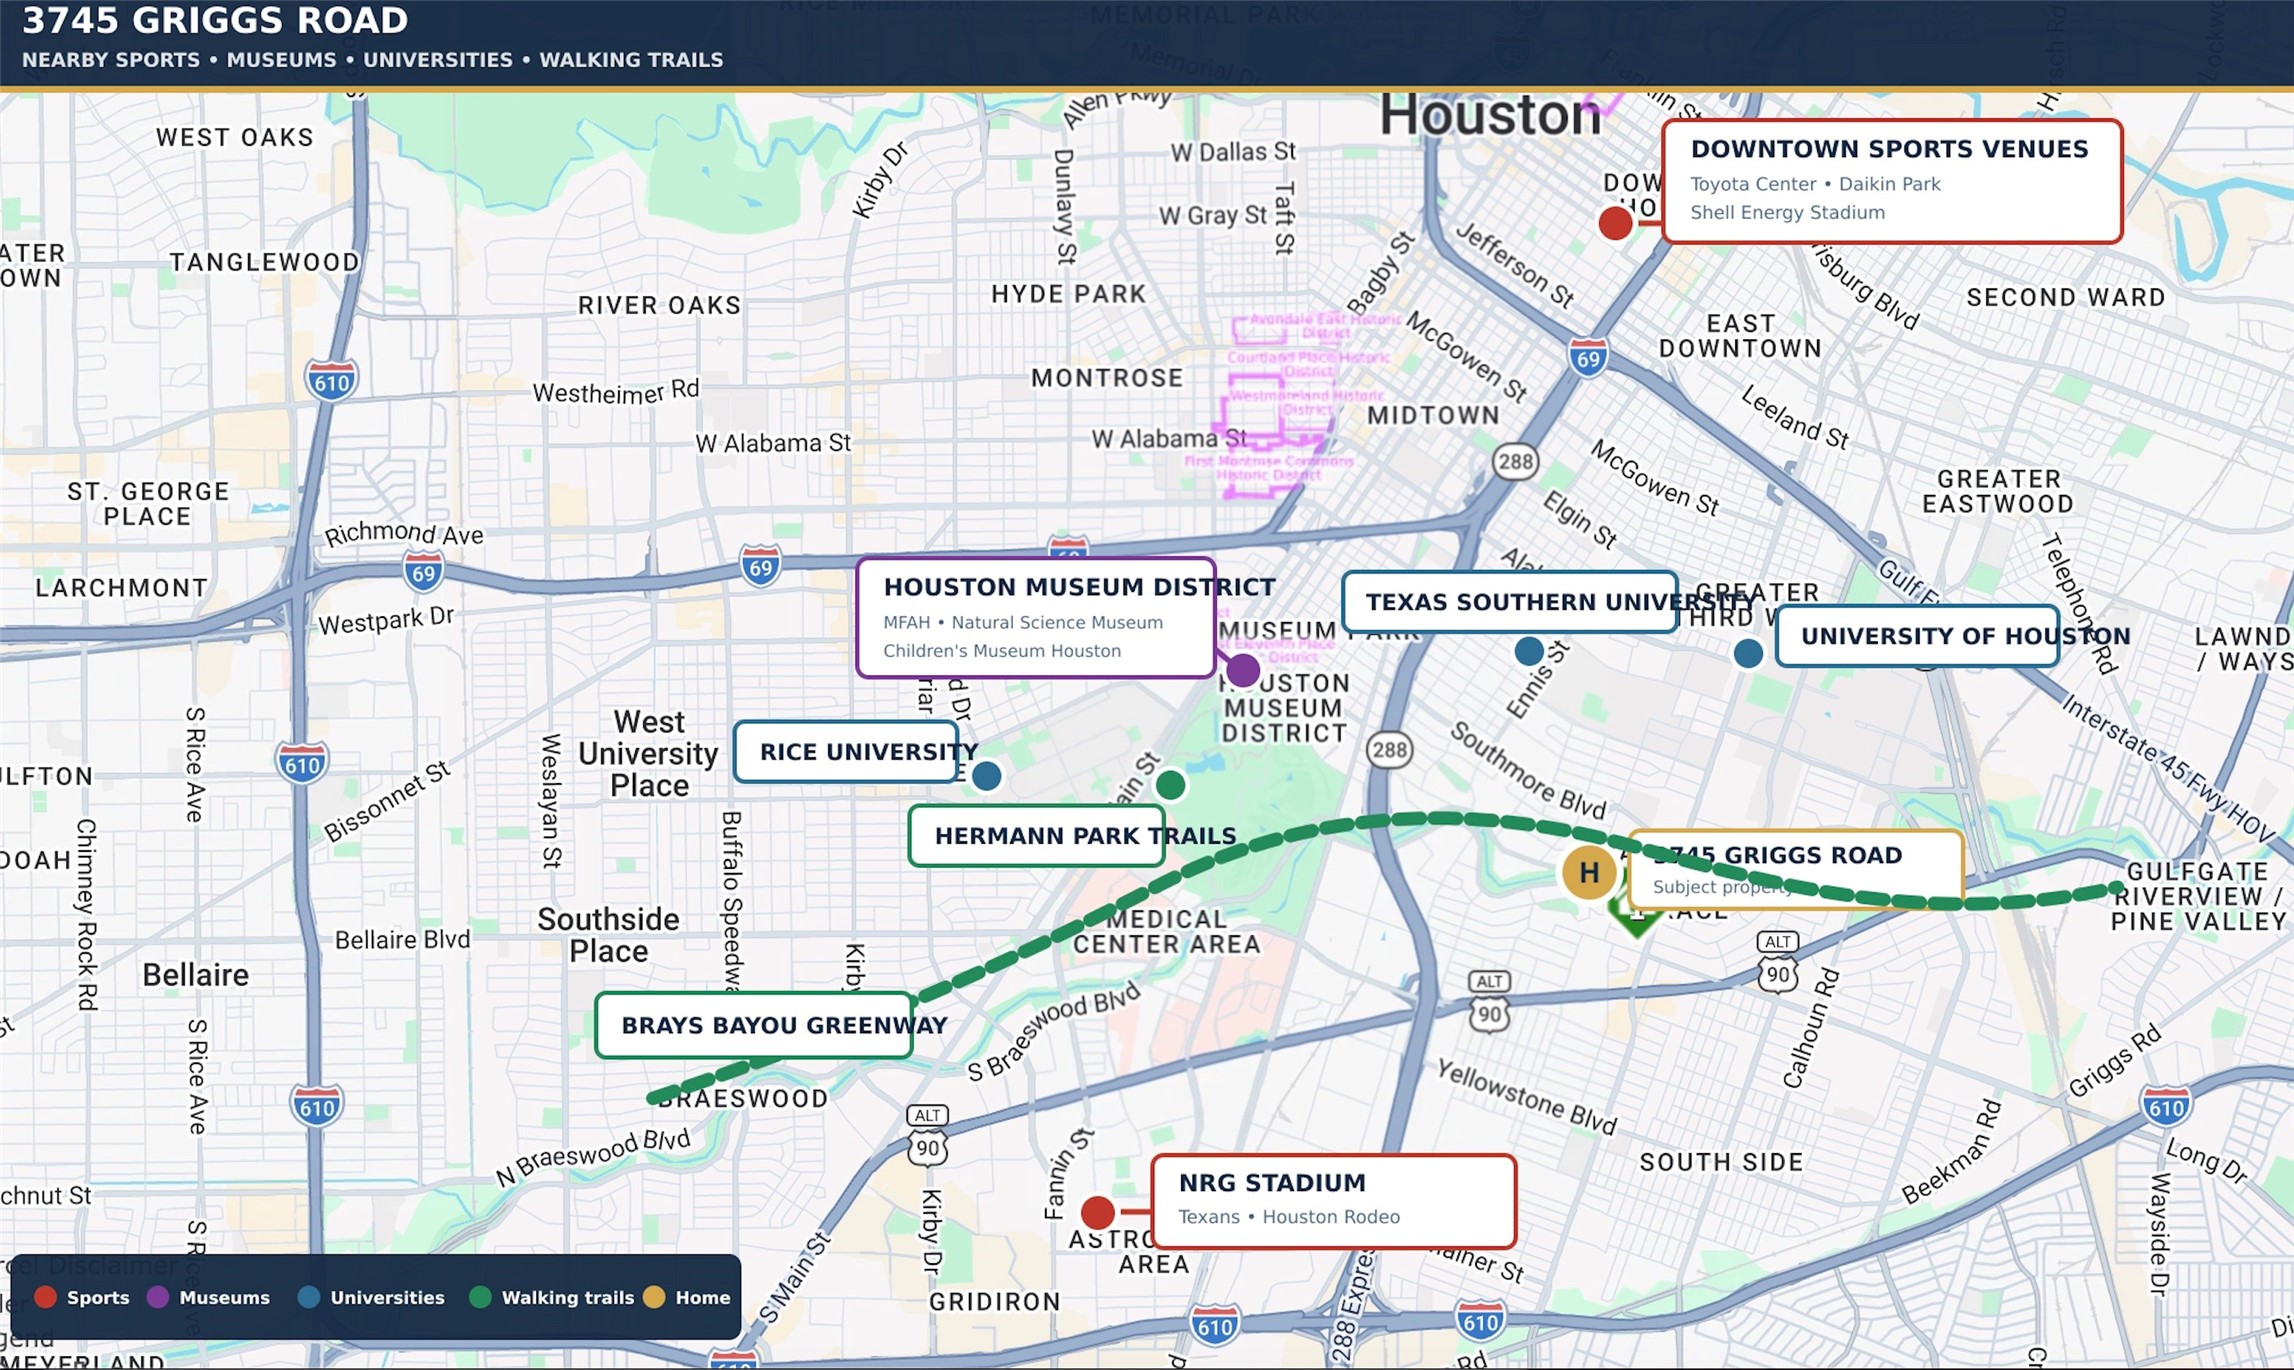Select the Brays Bayou Greenway label

[753, 1025]
